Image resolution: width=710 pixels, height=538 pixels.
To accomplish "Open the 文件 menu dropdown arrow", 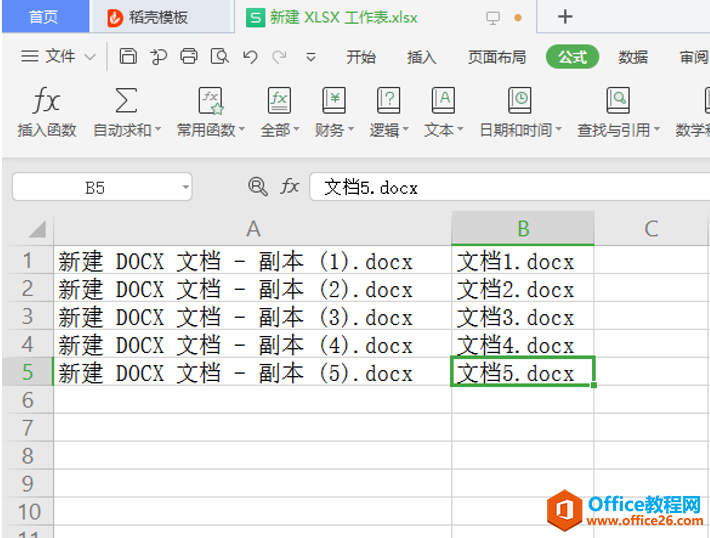I will point(90,57).
